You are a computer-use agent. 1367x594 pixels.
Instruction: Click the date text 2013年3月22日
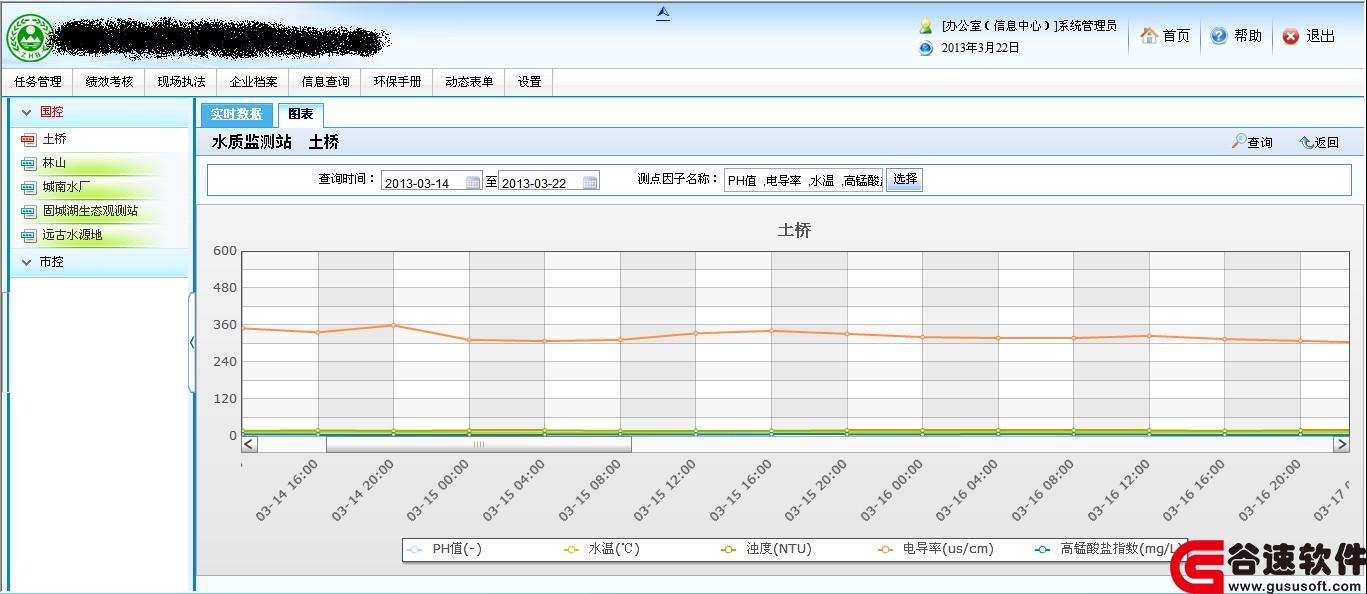pyautogui.click(x=980, y=48)
